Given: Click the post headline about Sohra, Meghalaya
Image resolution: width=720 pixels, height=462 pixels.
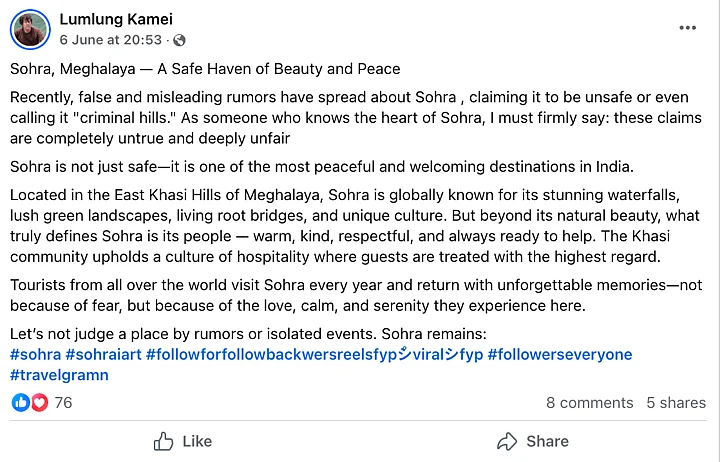Looking at the screenshot, I should pyautogui.click(x=205, y=69).
